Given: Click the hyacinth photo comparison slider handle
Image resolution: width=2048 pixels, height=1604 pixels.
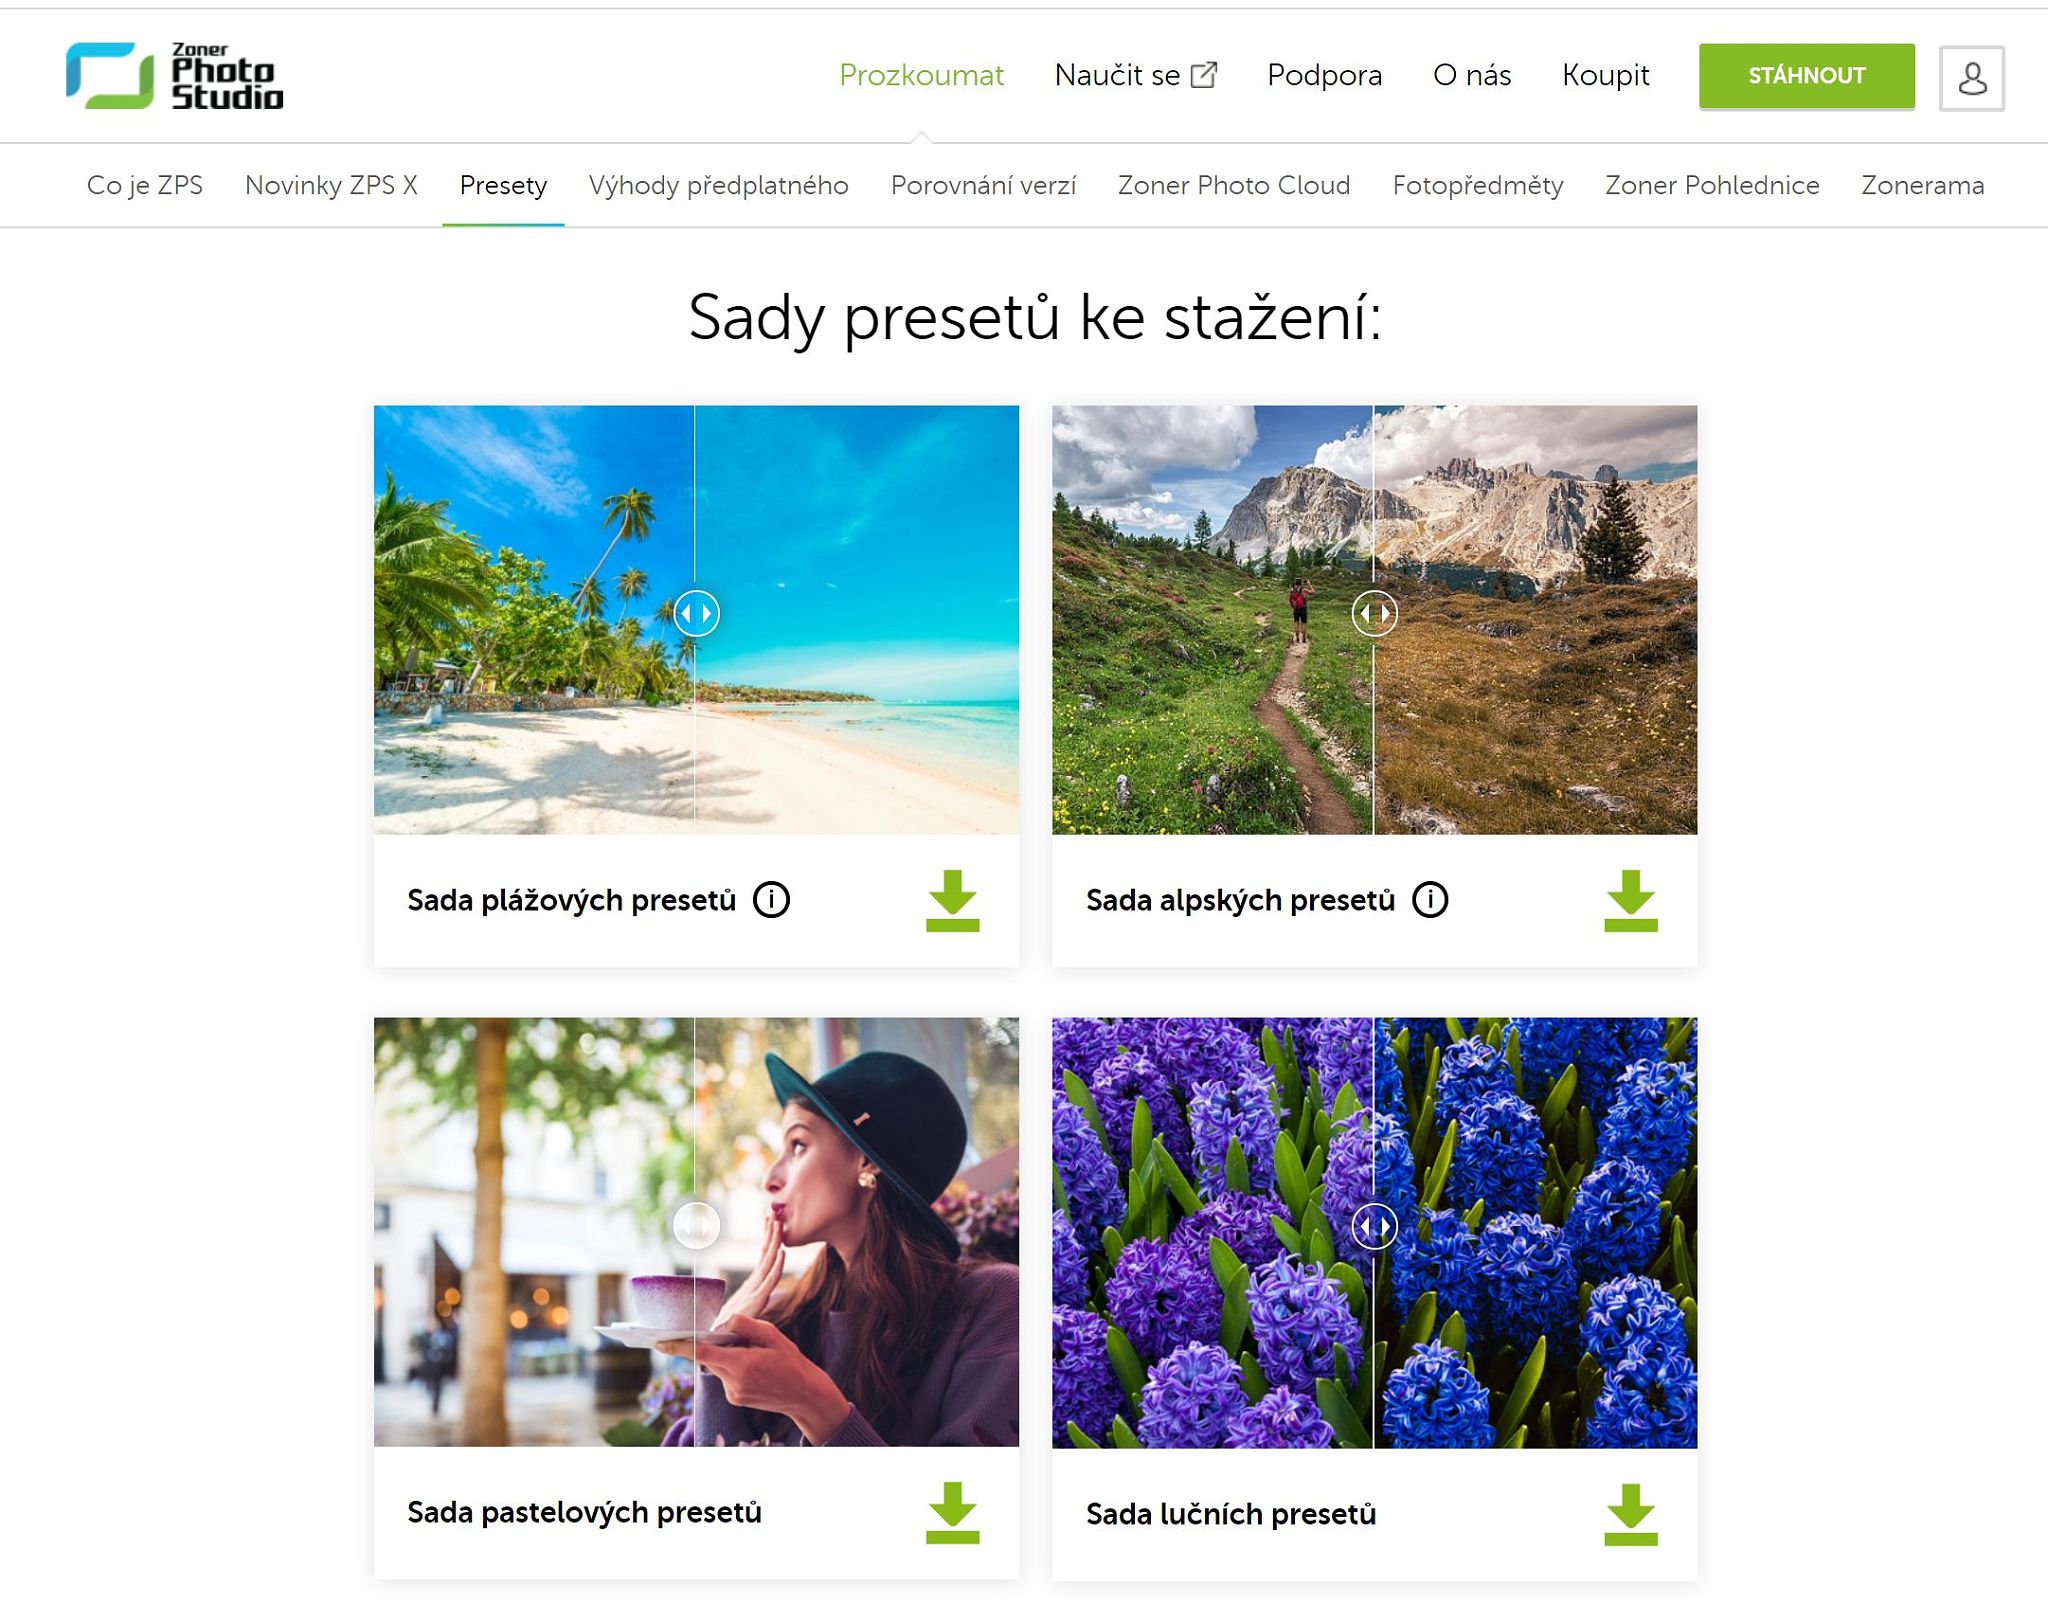Looking at the screenshot, I should pyautogui.click(x=1374, y=1226).
